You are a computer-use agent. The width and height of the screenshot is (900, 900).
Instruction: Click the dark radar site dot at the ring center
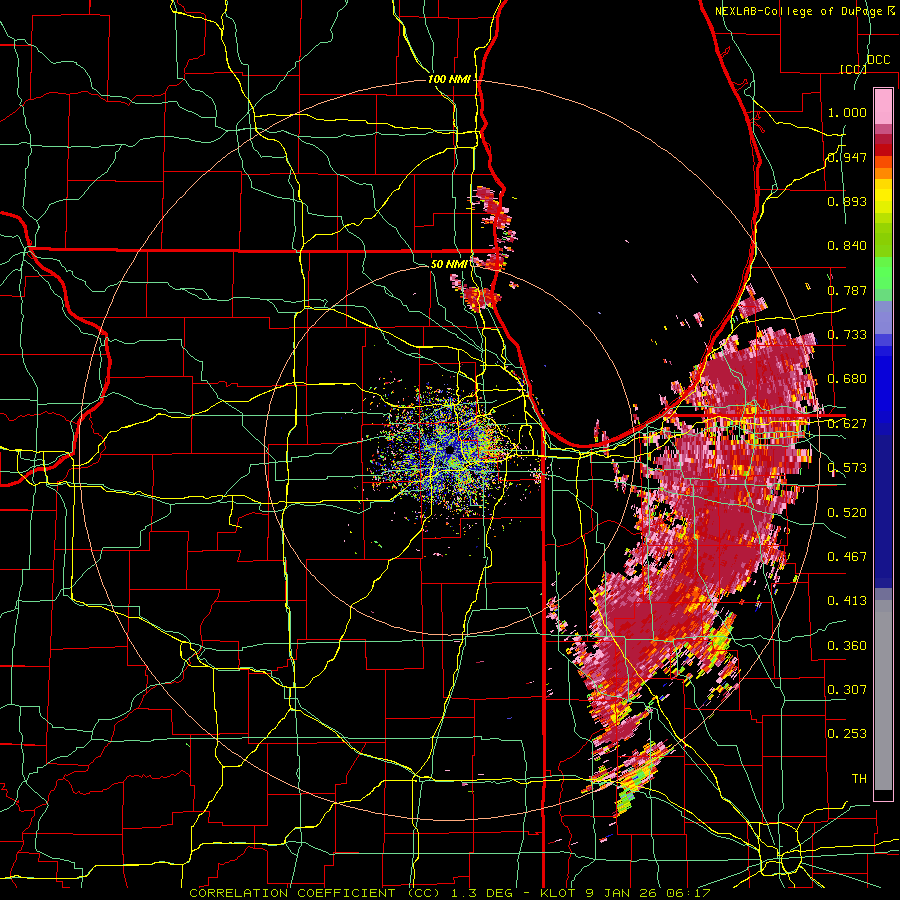tap(449, 450)
